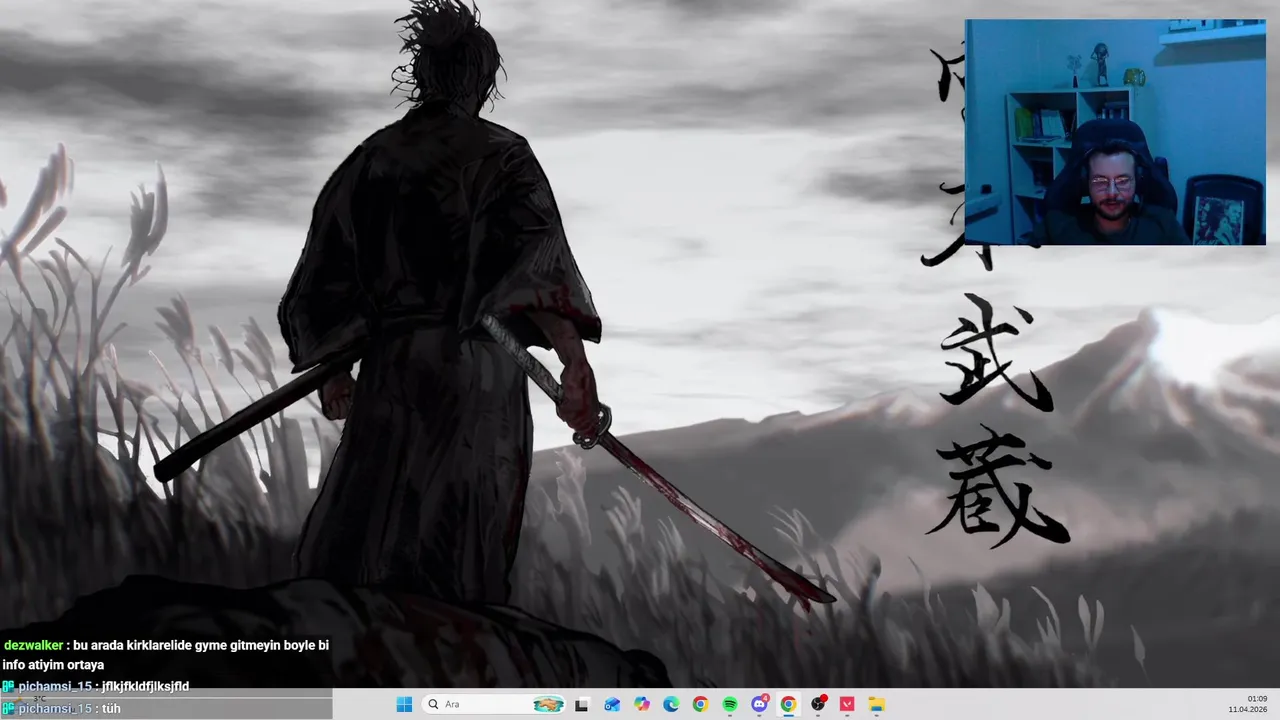Click dezwalker's message about kirklareli gym

pyautogui.click(x=166, y=655)
